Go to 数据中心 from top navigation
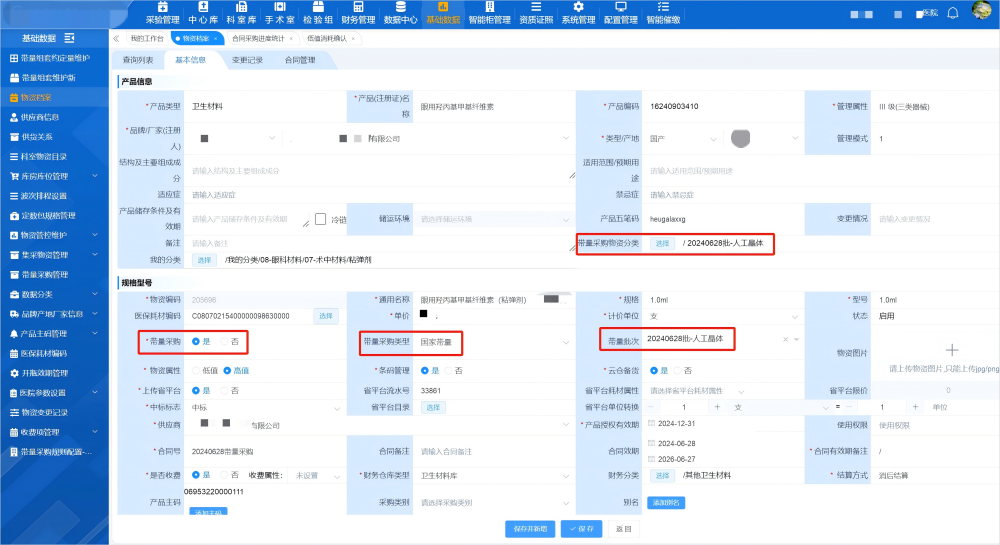 (401, 13)
